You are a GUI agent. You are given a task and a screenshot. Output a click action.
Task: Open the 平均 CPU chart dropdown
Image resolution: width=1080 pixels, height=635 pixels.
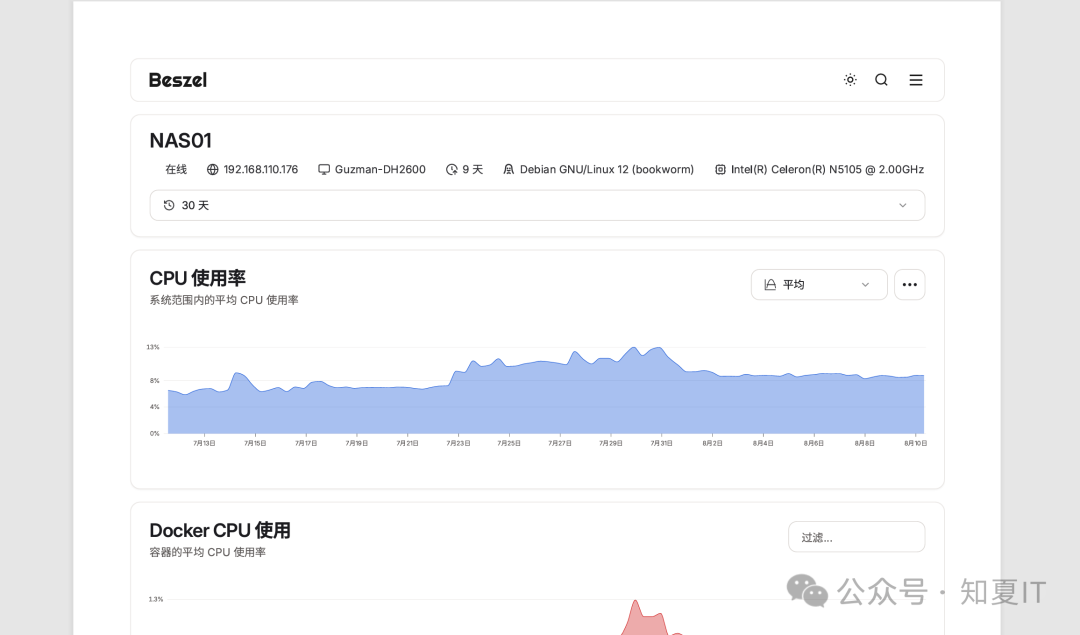(819, 284)
